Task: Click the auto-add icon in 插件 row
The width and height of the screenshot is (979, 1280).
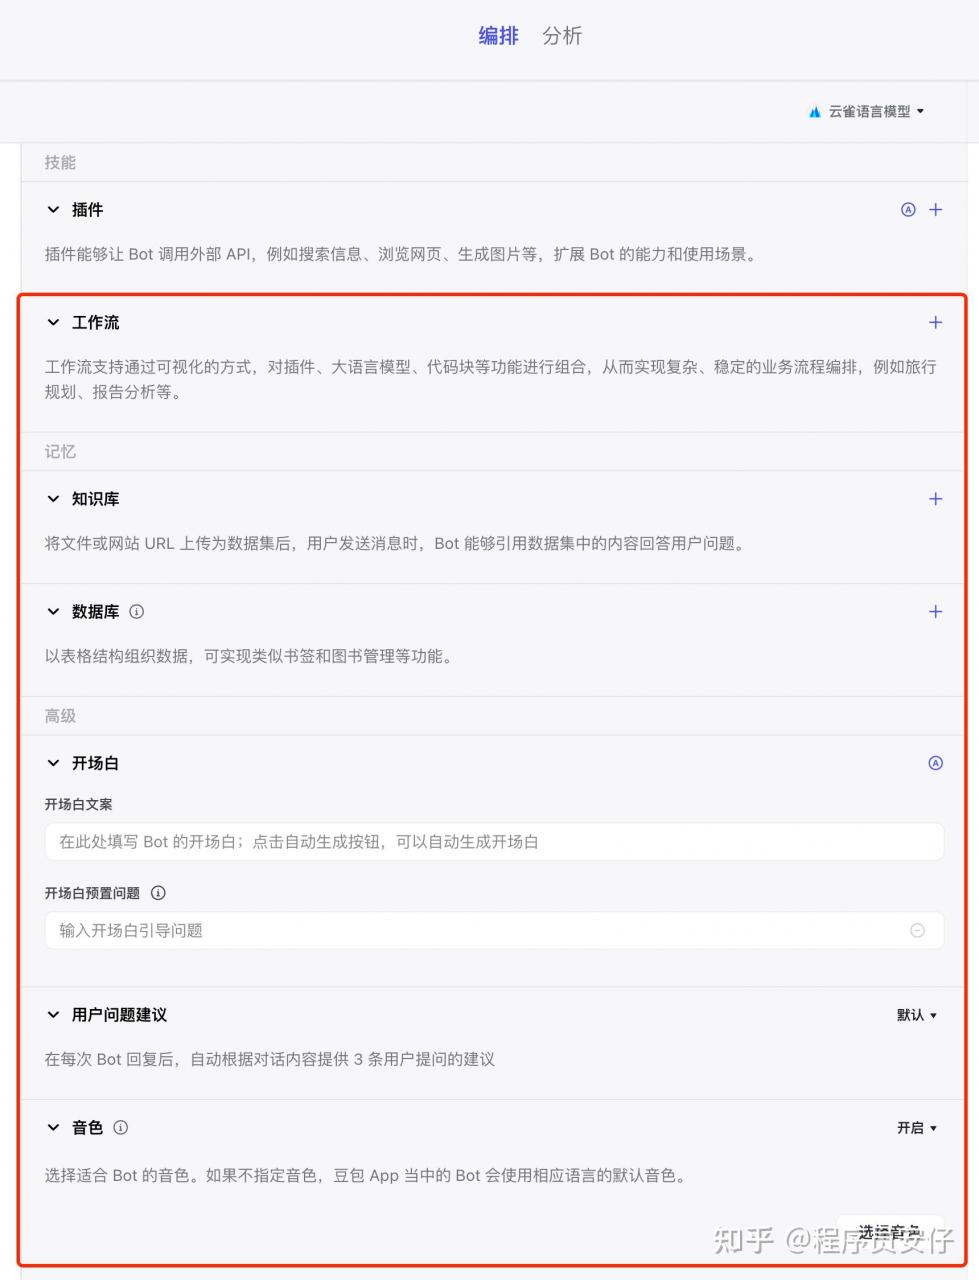Action: click(x=908, y=210)
